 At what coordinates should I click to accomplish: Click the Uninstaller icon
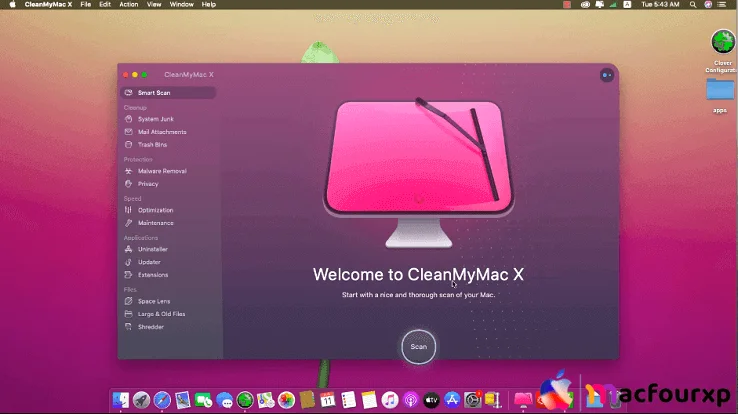tap(128, 249)
